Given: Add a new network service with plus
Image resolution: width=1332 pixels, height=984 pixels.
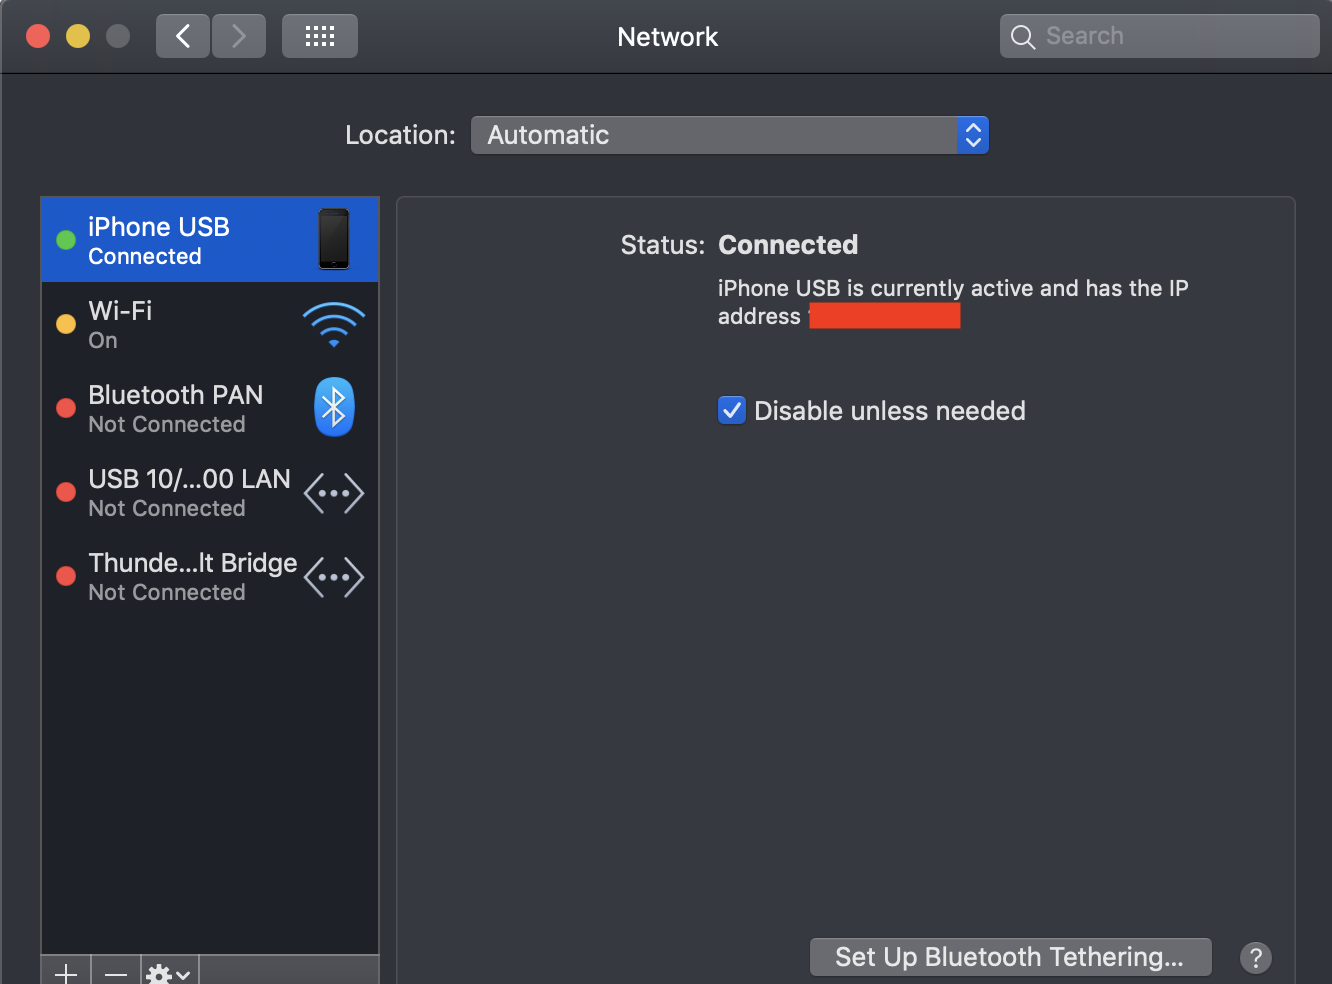Looking at the screenshot, I should pos(66,972).
